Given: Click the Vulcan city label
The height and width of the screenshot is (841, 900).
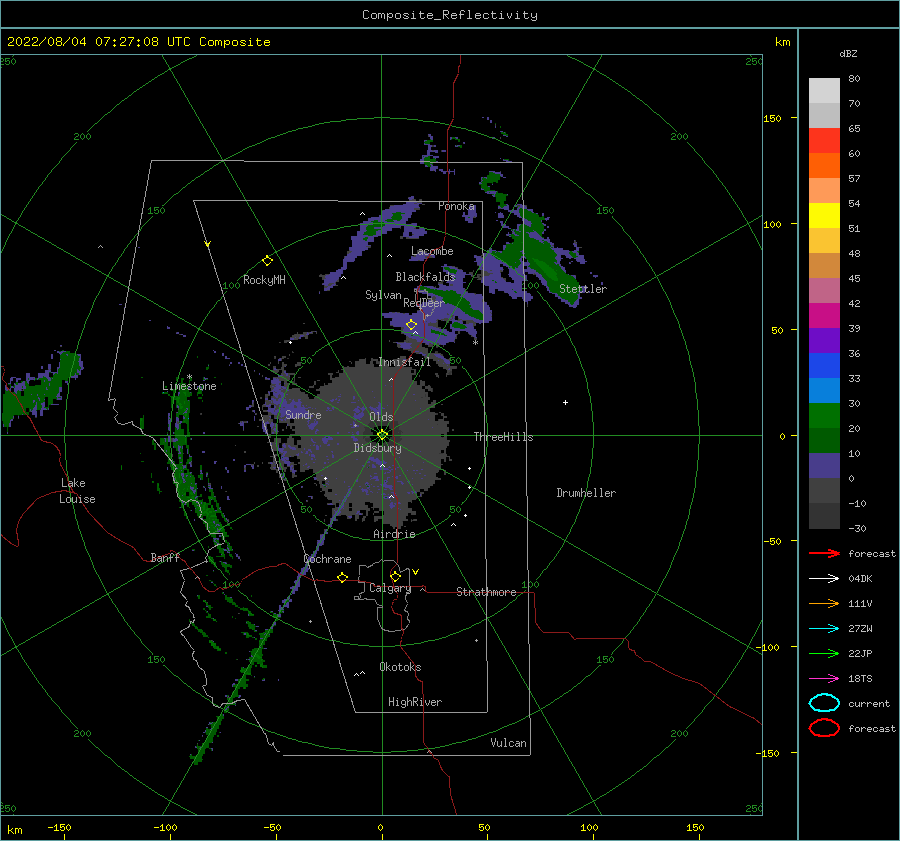Looking at the screenshot, I should pos(508,743).
